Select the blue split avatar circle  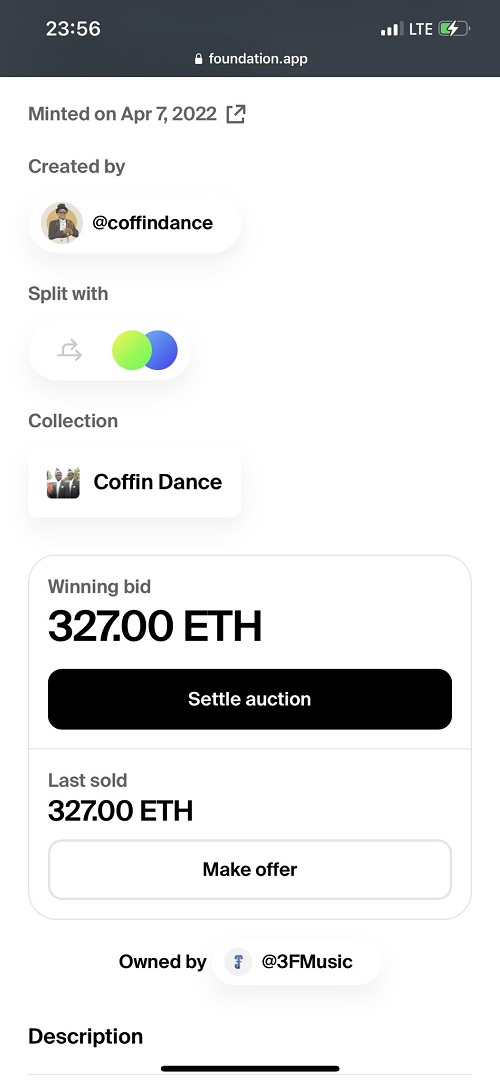[x=163, y=350]
